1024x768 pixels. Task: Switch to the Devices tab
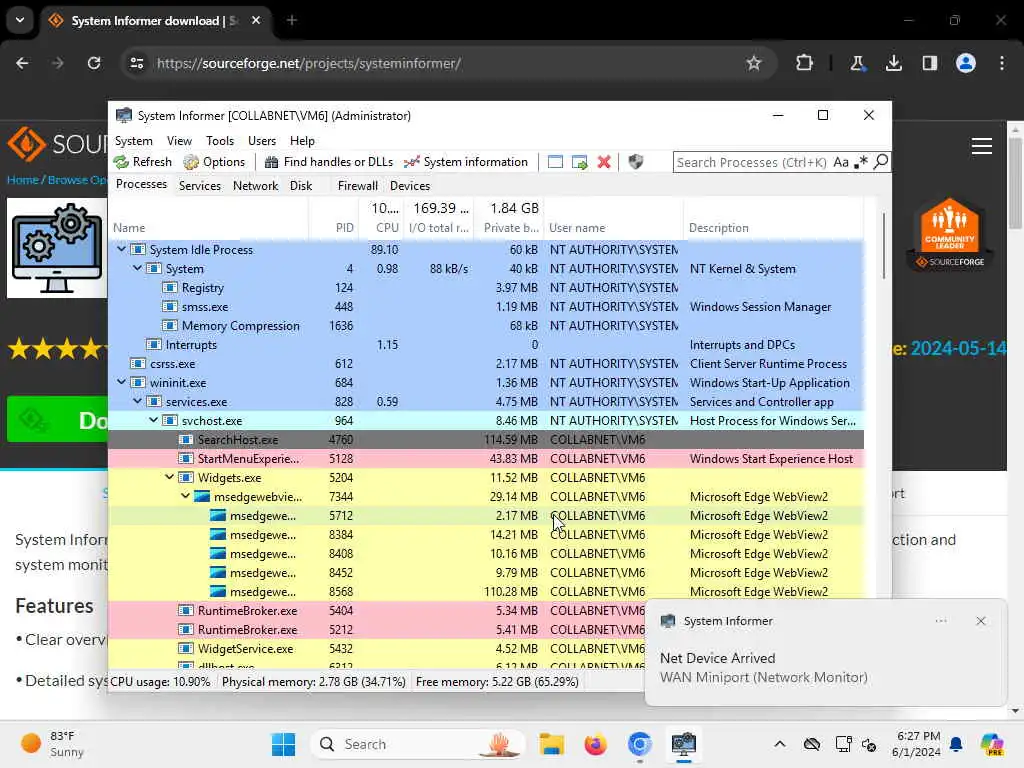point(410,185)
